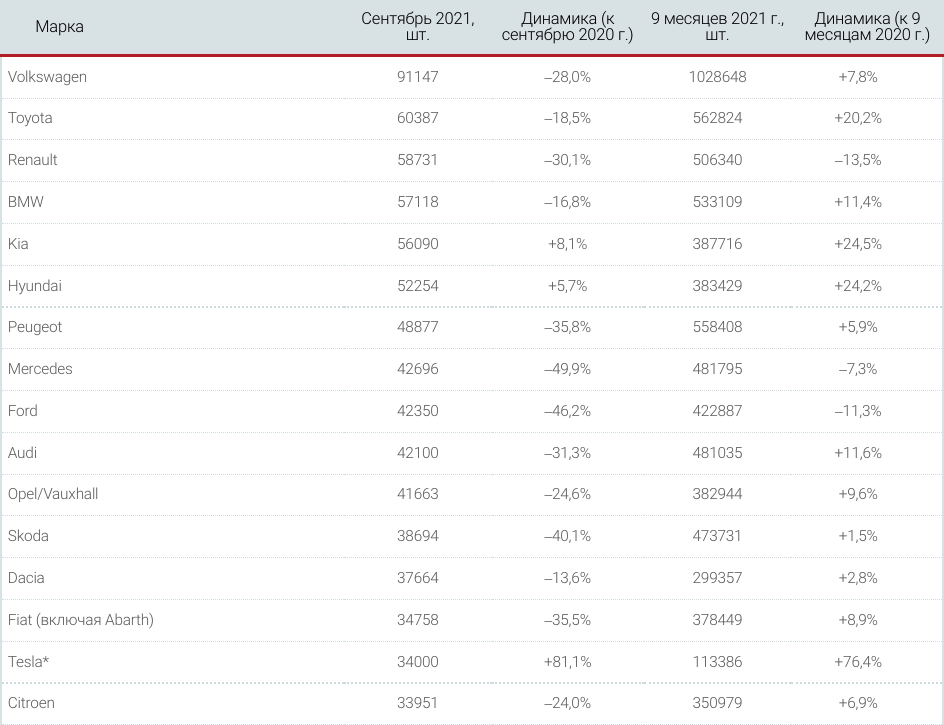
Task: Click Volkswagen 9-month value 1028648
Action: click(717, 77)
